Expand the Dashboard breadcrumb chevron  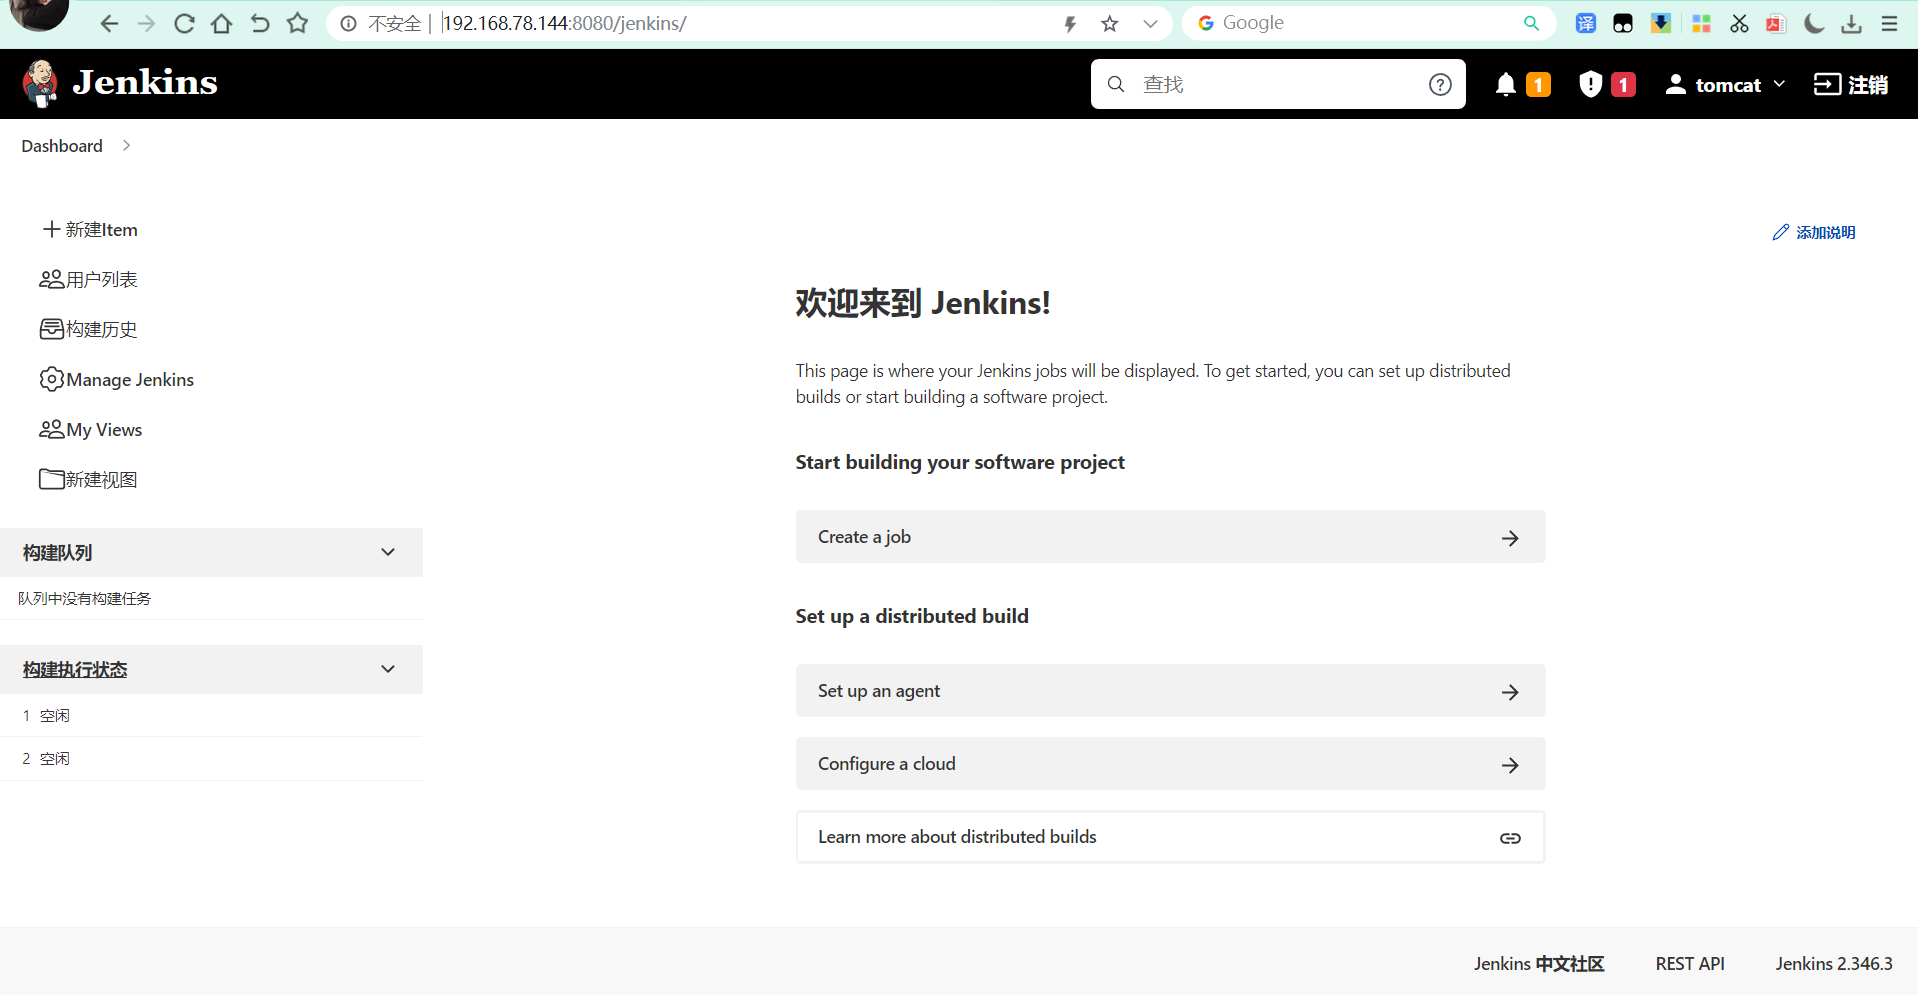tap(126, 146)
